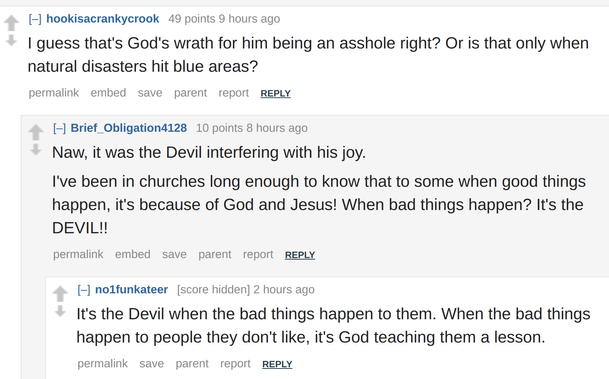Report hookisacrankycrook's comment
This screenshot has width=609, height=379.
coord(233,93)
